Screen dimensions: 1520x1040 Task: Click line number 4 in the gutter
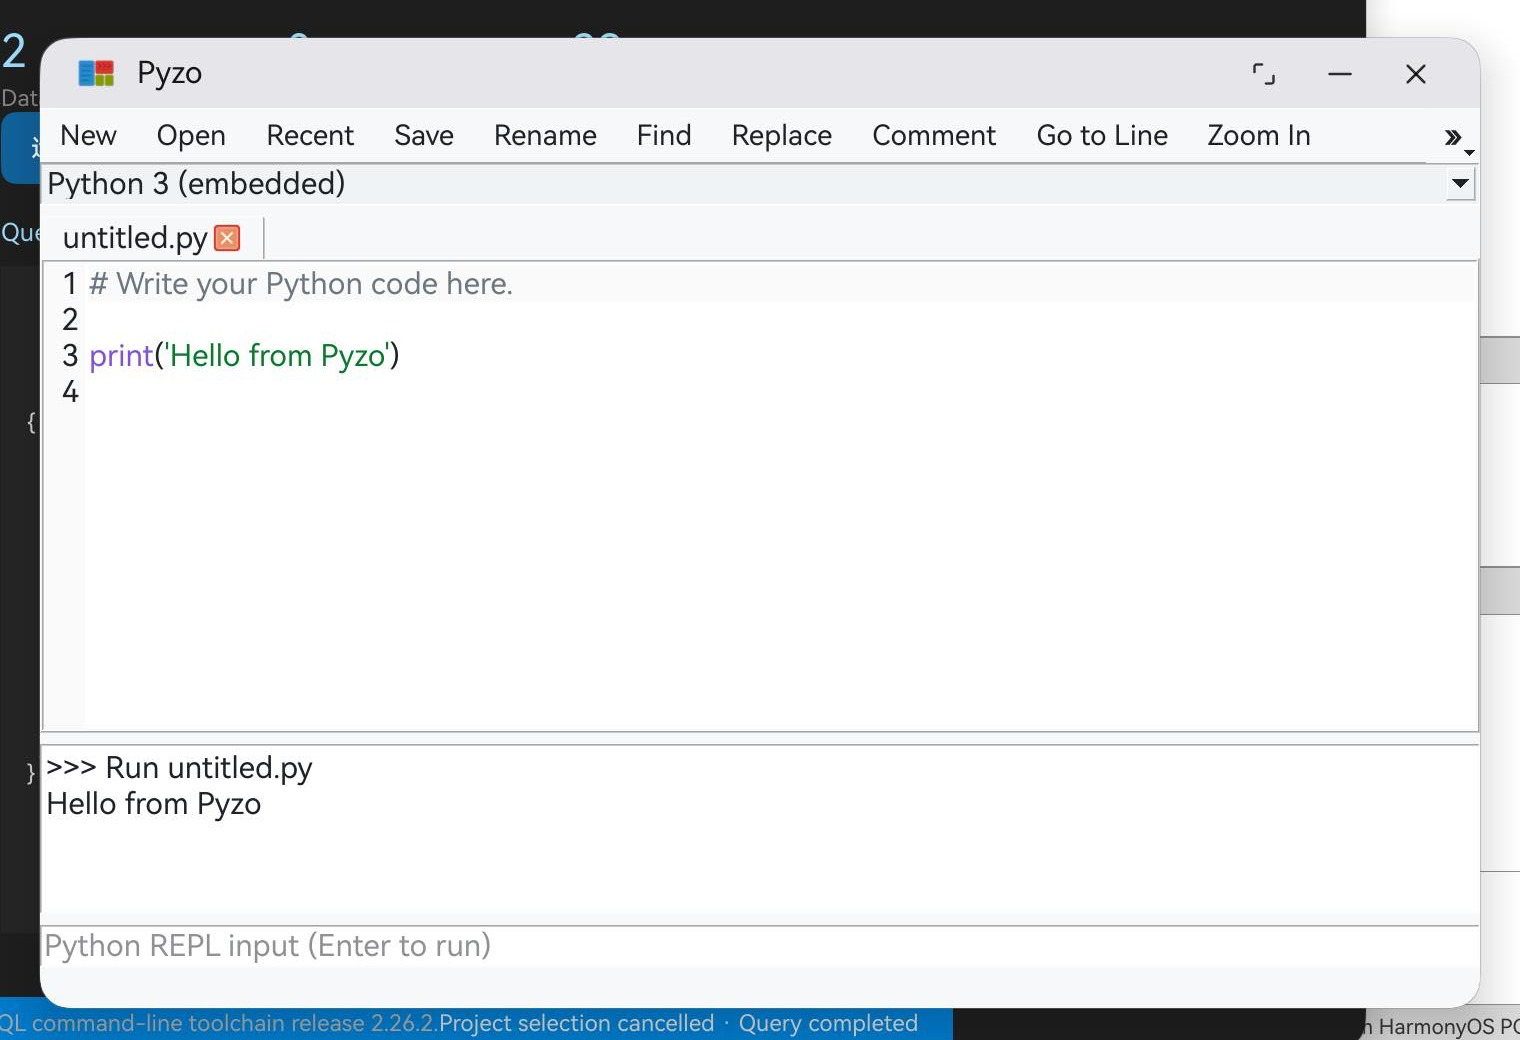click(x=70, y=392)
